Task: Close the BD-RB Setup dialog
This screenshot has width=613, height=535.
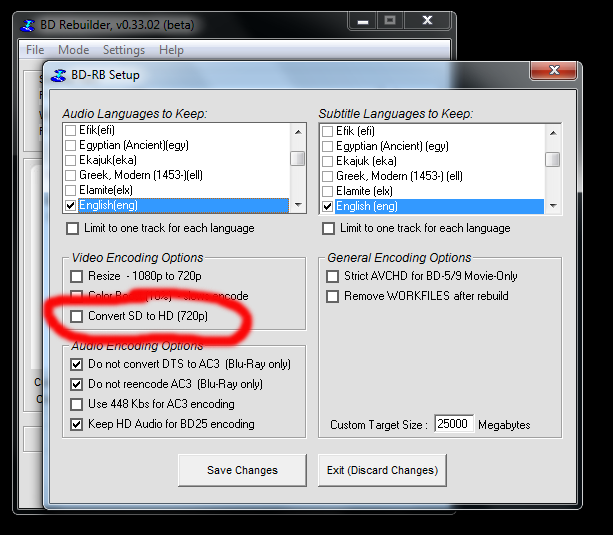Action: (x=554, y=71)
